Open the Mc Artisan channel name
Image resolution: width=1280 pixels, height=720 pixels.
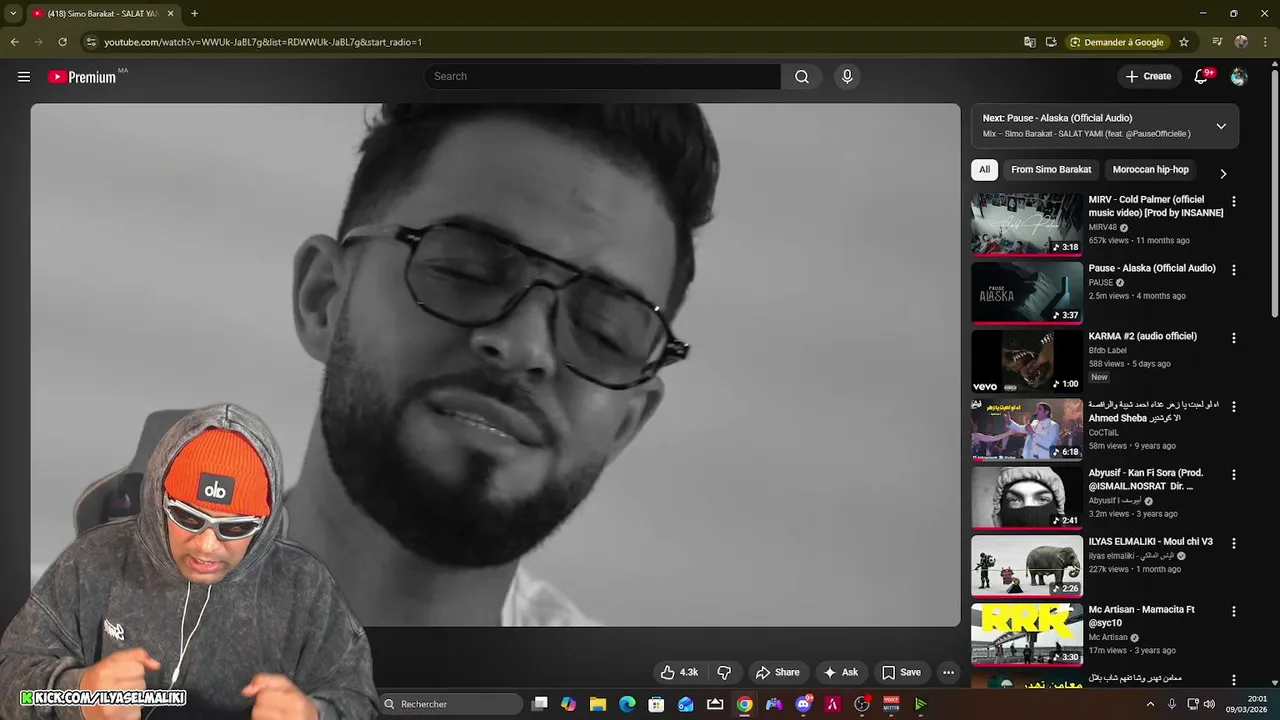coord(1108,637)
